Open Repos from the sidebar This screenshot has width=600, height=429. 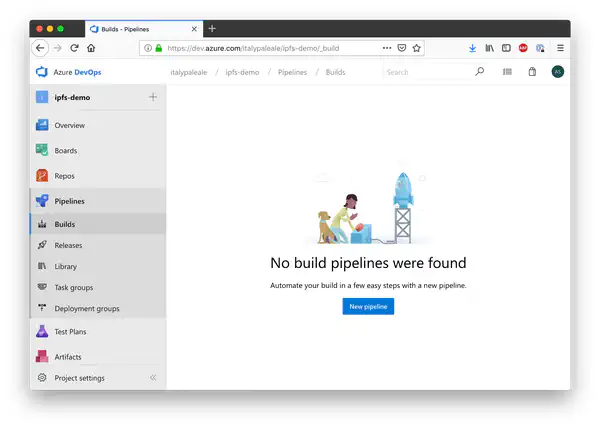point(64,176)
